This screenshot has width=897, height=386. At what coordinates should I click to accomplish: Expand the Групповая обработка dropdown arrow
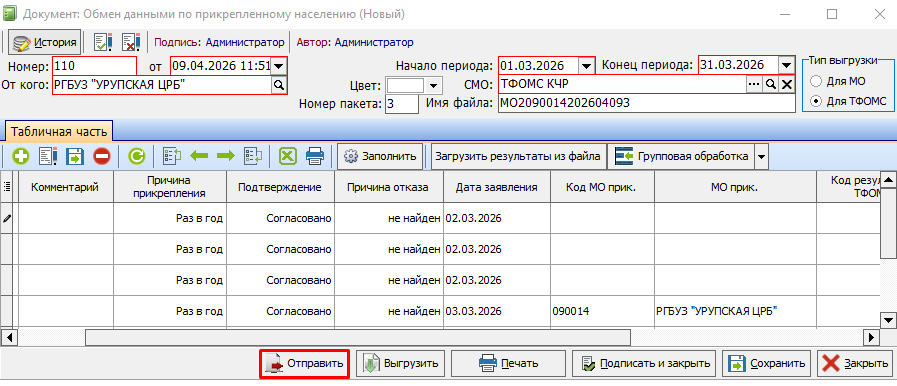[x=761, y=156]
